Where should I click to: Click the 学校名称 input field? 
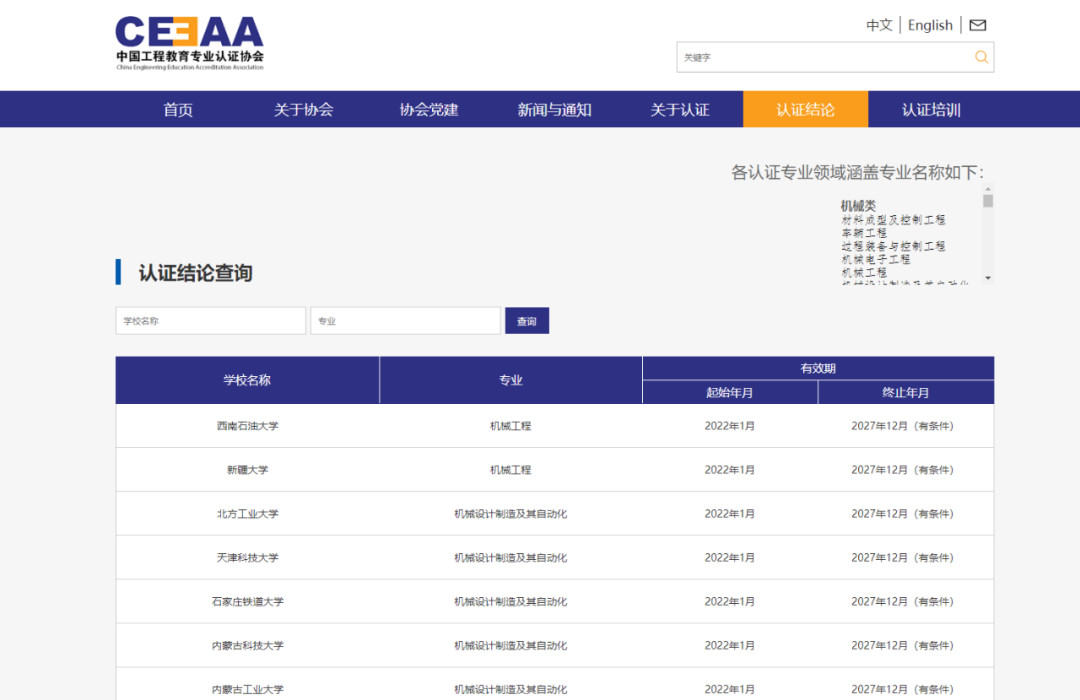click(210, 321)
